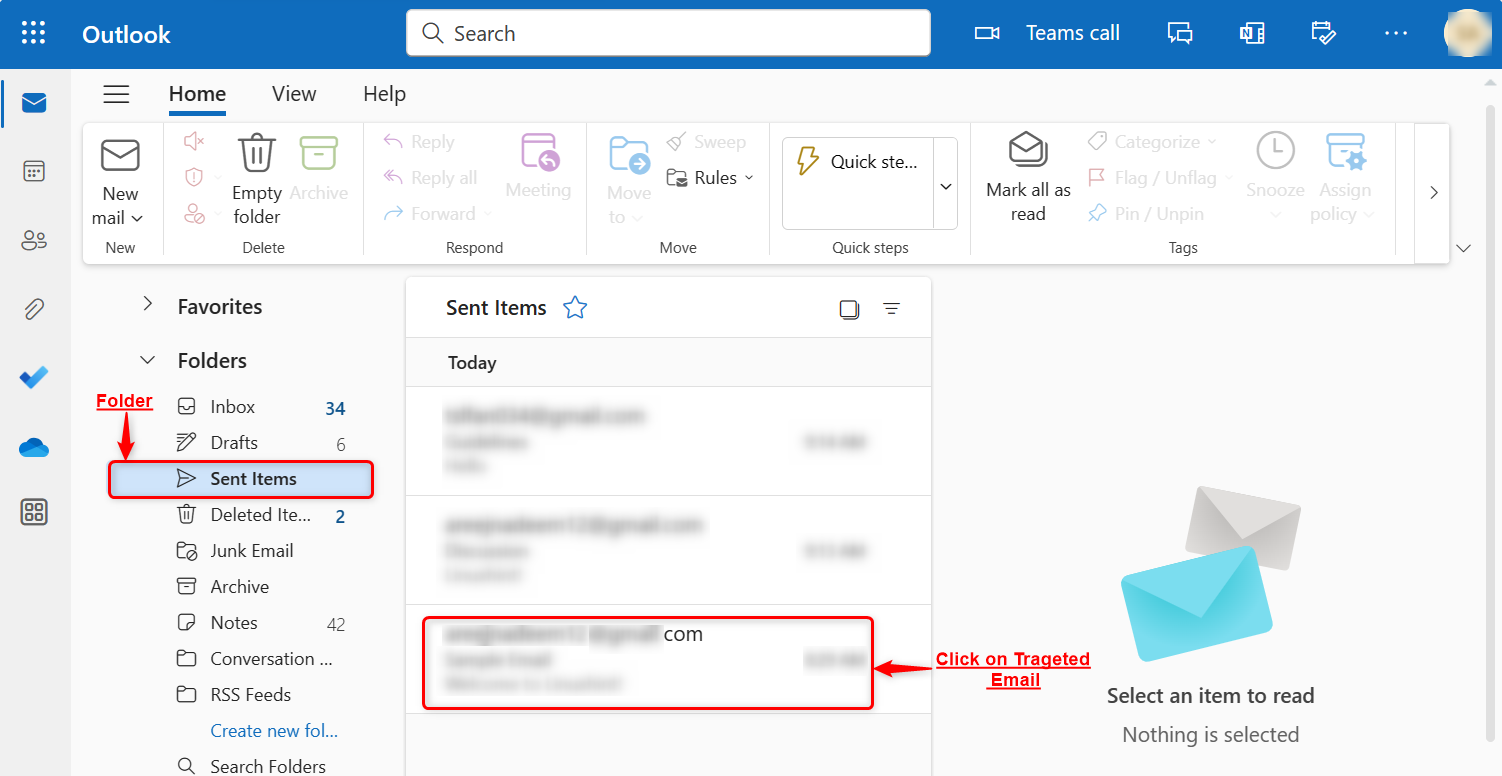Screen dimensions: 1502x776
Task: Click the Empty folder trash icon
Action: click(x=257, y=154)
